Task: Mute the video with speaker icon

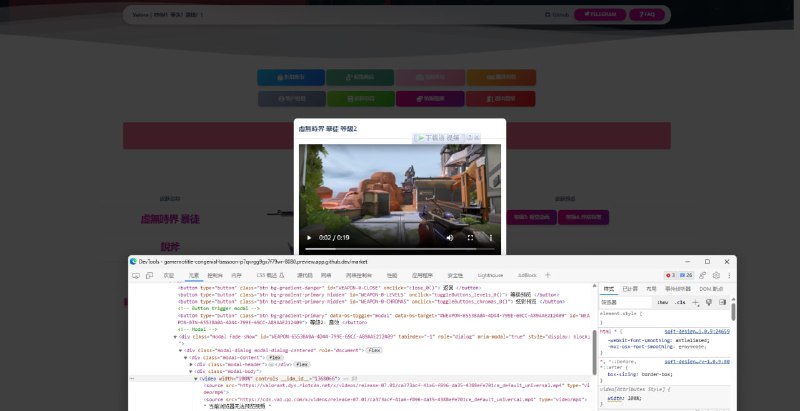Action: [450, 238]
